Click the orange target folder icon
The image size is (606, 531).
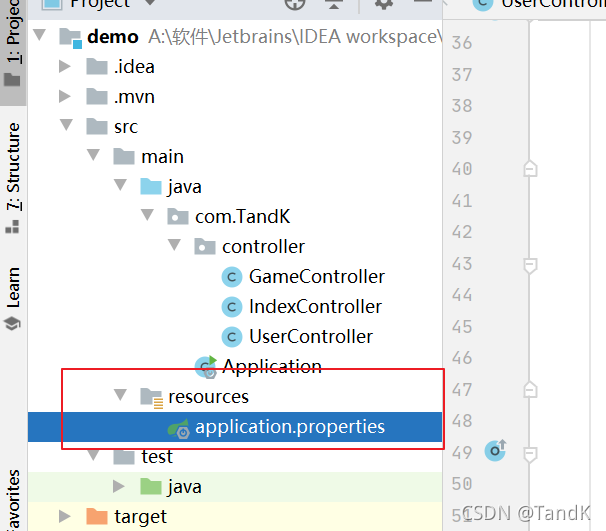pos(97,516)
